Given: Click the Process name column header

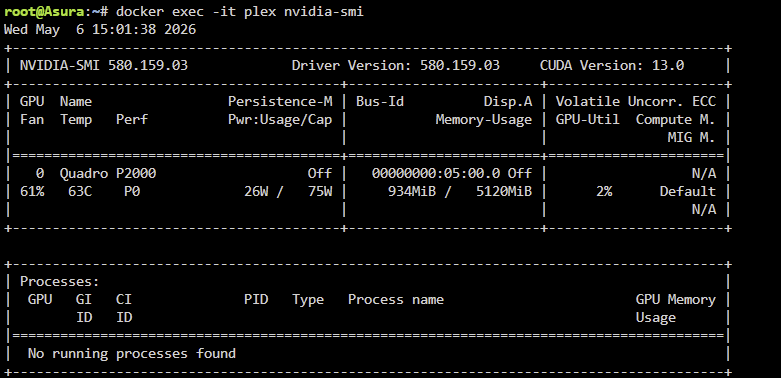Looking at the screenshot, I should pyautogui.click(x=395, y=300).
